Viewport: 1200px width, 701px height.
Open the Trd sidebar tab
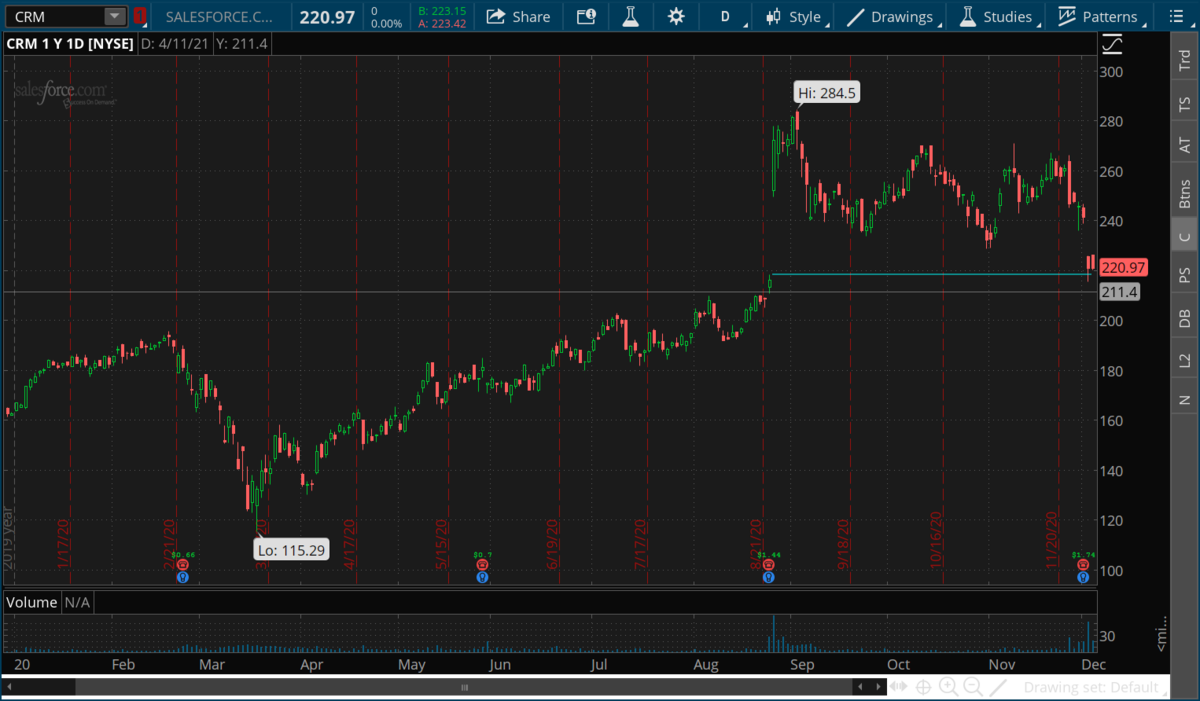pos(1185,59)
